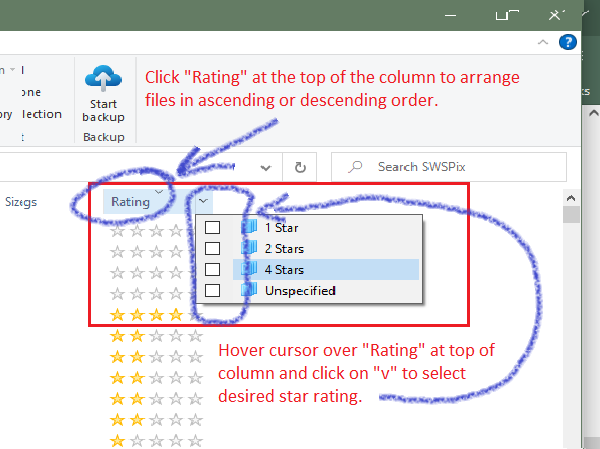Open the Rating column filter dropdown arrow
The width and height of the screenshot is (600, 449).
[x=205, y=201]
